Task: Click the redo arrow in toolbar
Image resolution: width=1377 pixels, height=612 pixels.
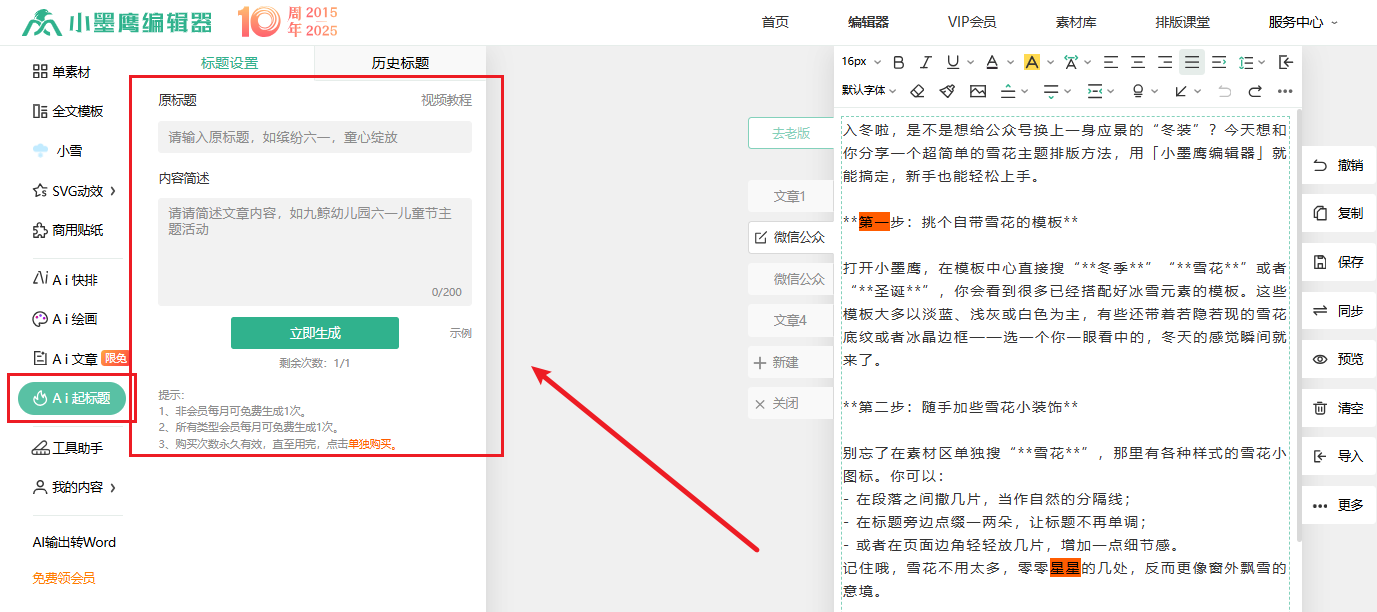Action: point(1255,91)
